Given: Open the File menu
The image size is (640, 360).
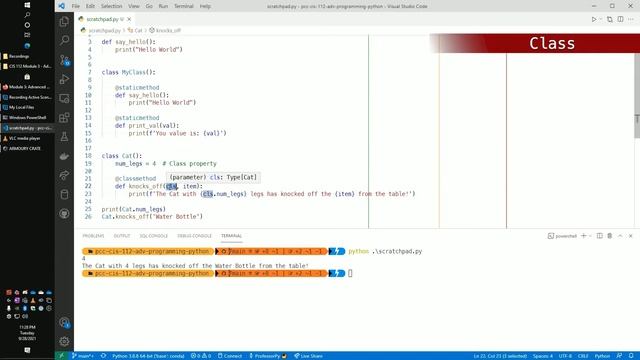Looking at the screenshot, I should point(76,6).
